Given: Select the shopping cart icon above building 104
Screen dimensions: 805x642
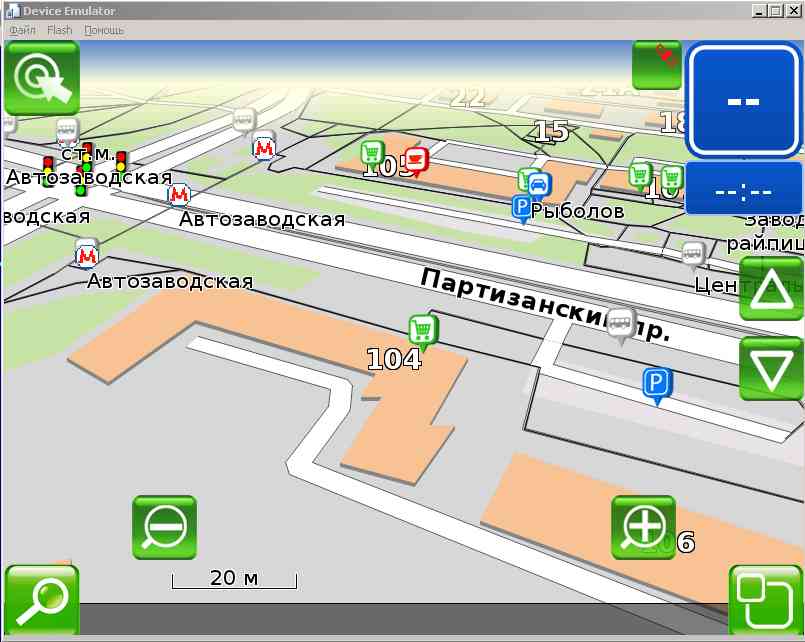Looking at the screenshot, I should click(x=423, y=329).
